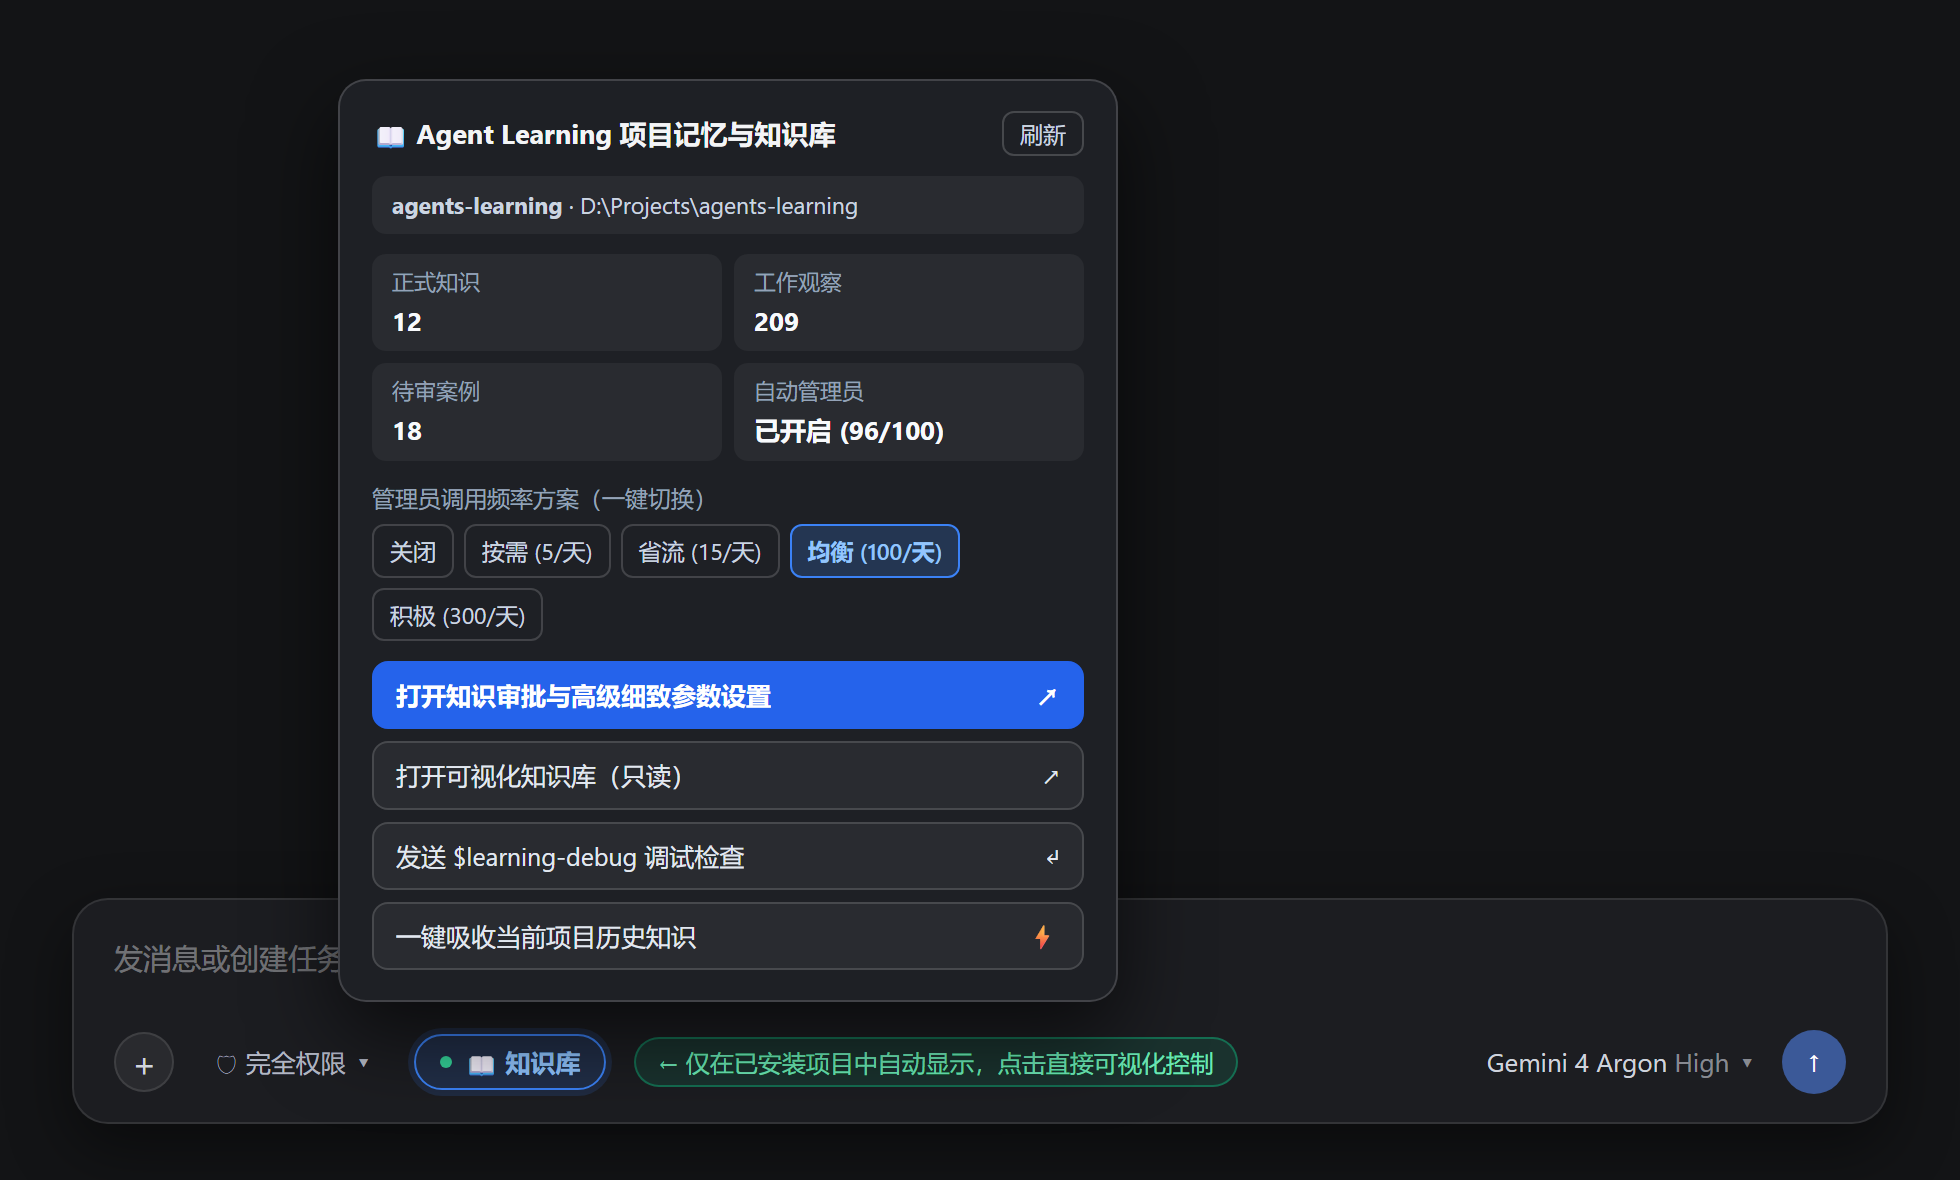1960x1180 pixels.
Task: Click the 发消息或创建任务 message input field
Action: pyautogui.click(x=226, y=958)
